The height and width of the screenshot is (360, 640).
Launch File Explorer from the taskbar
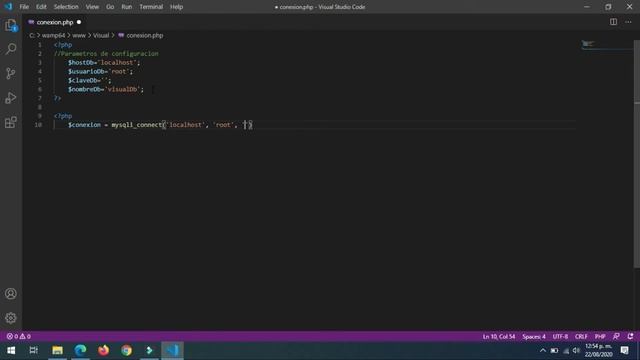[x=57, y=351]
